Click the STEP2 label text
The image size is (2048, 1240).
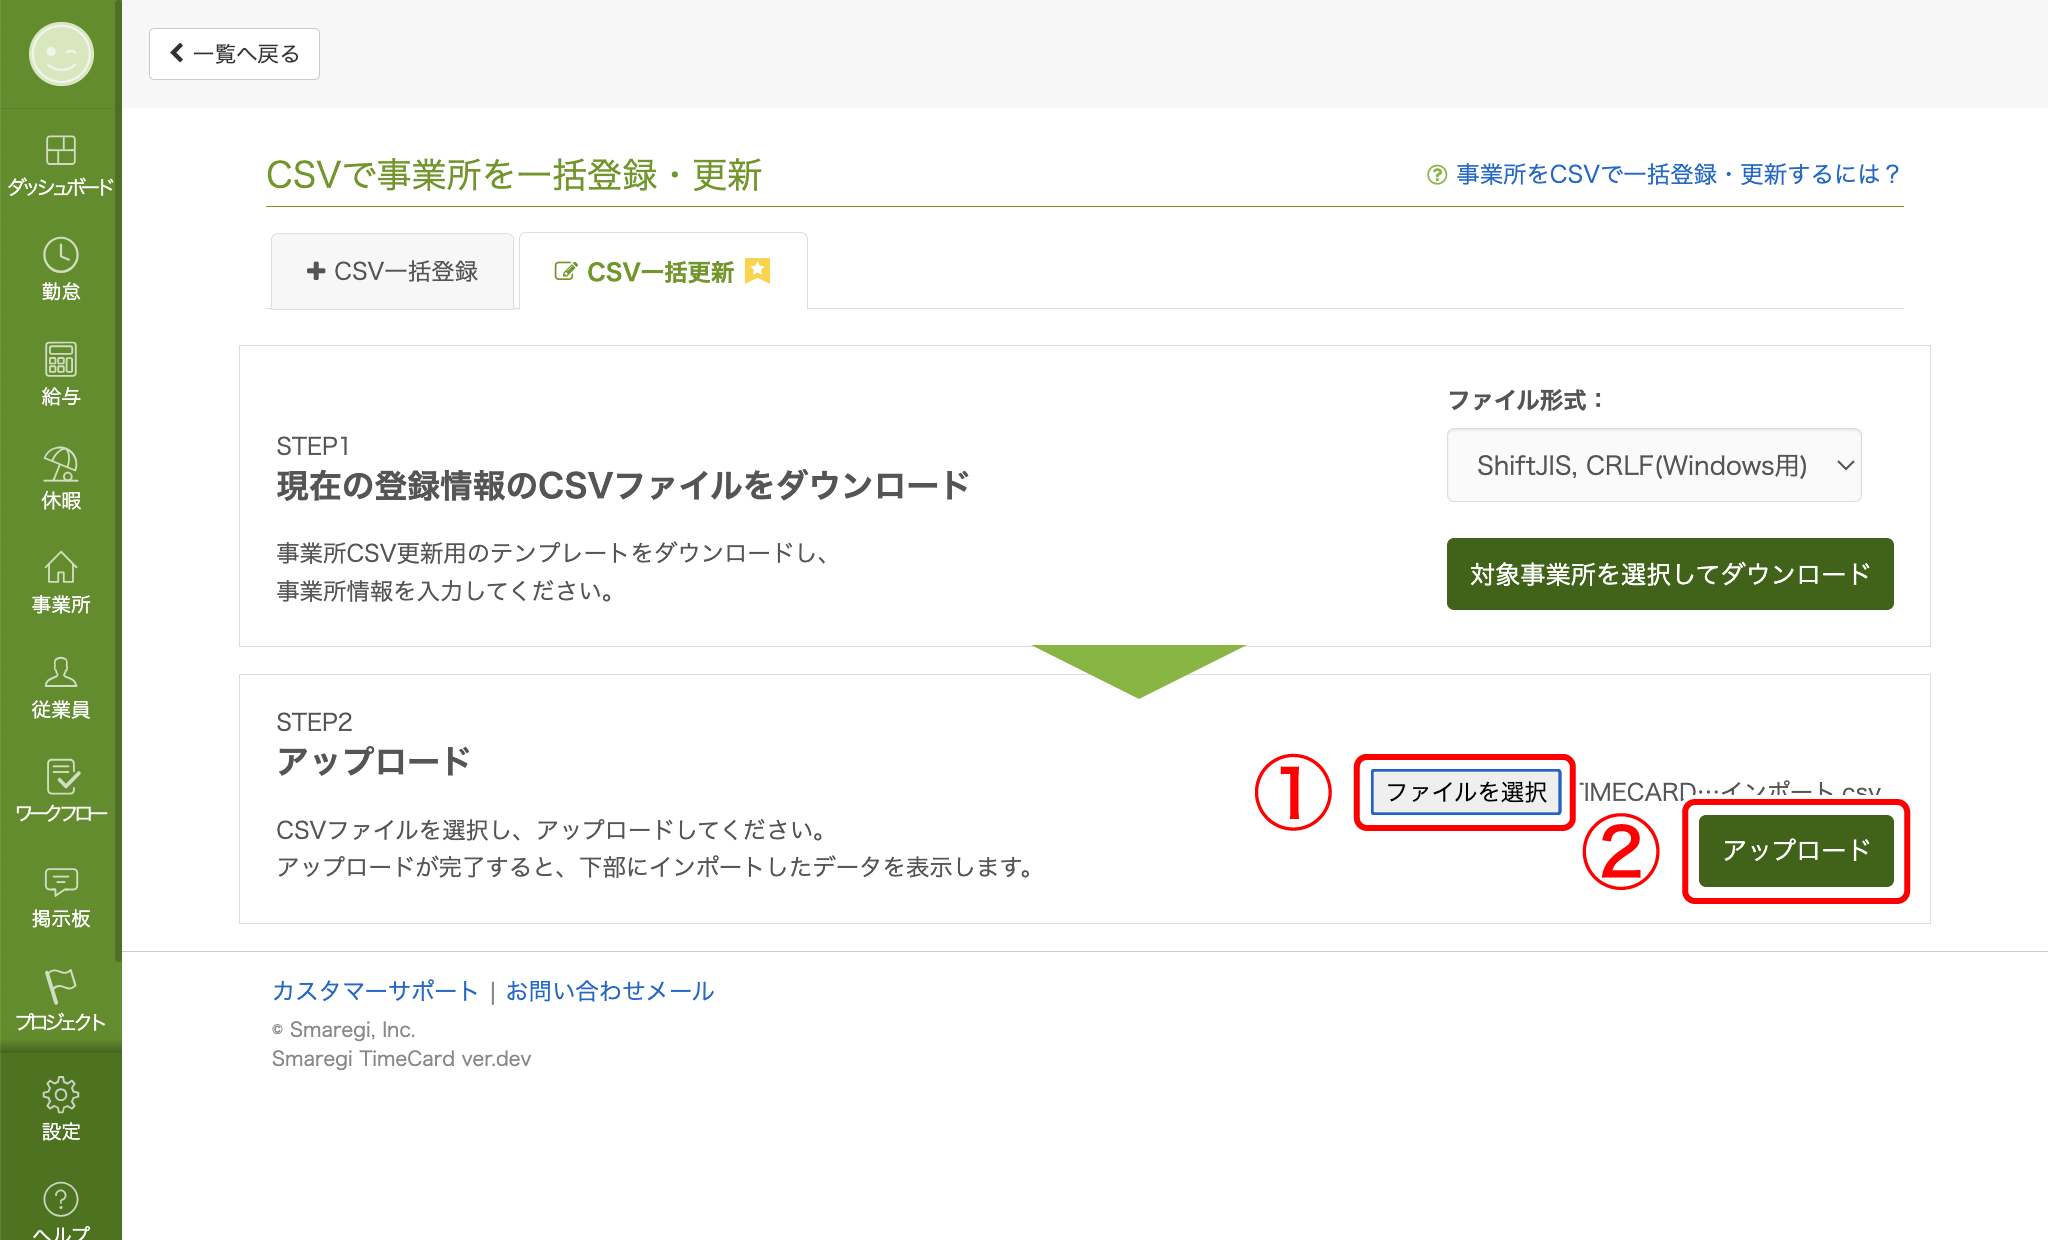pos(314,722)
